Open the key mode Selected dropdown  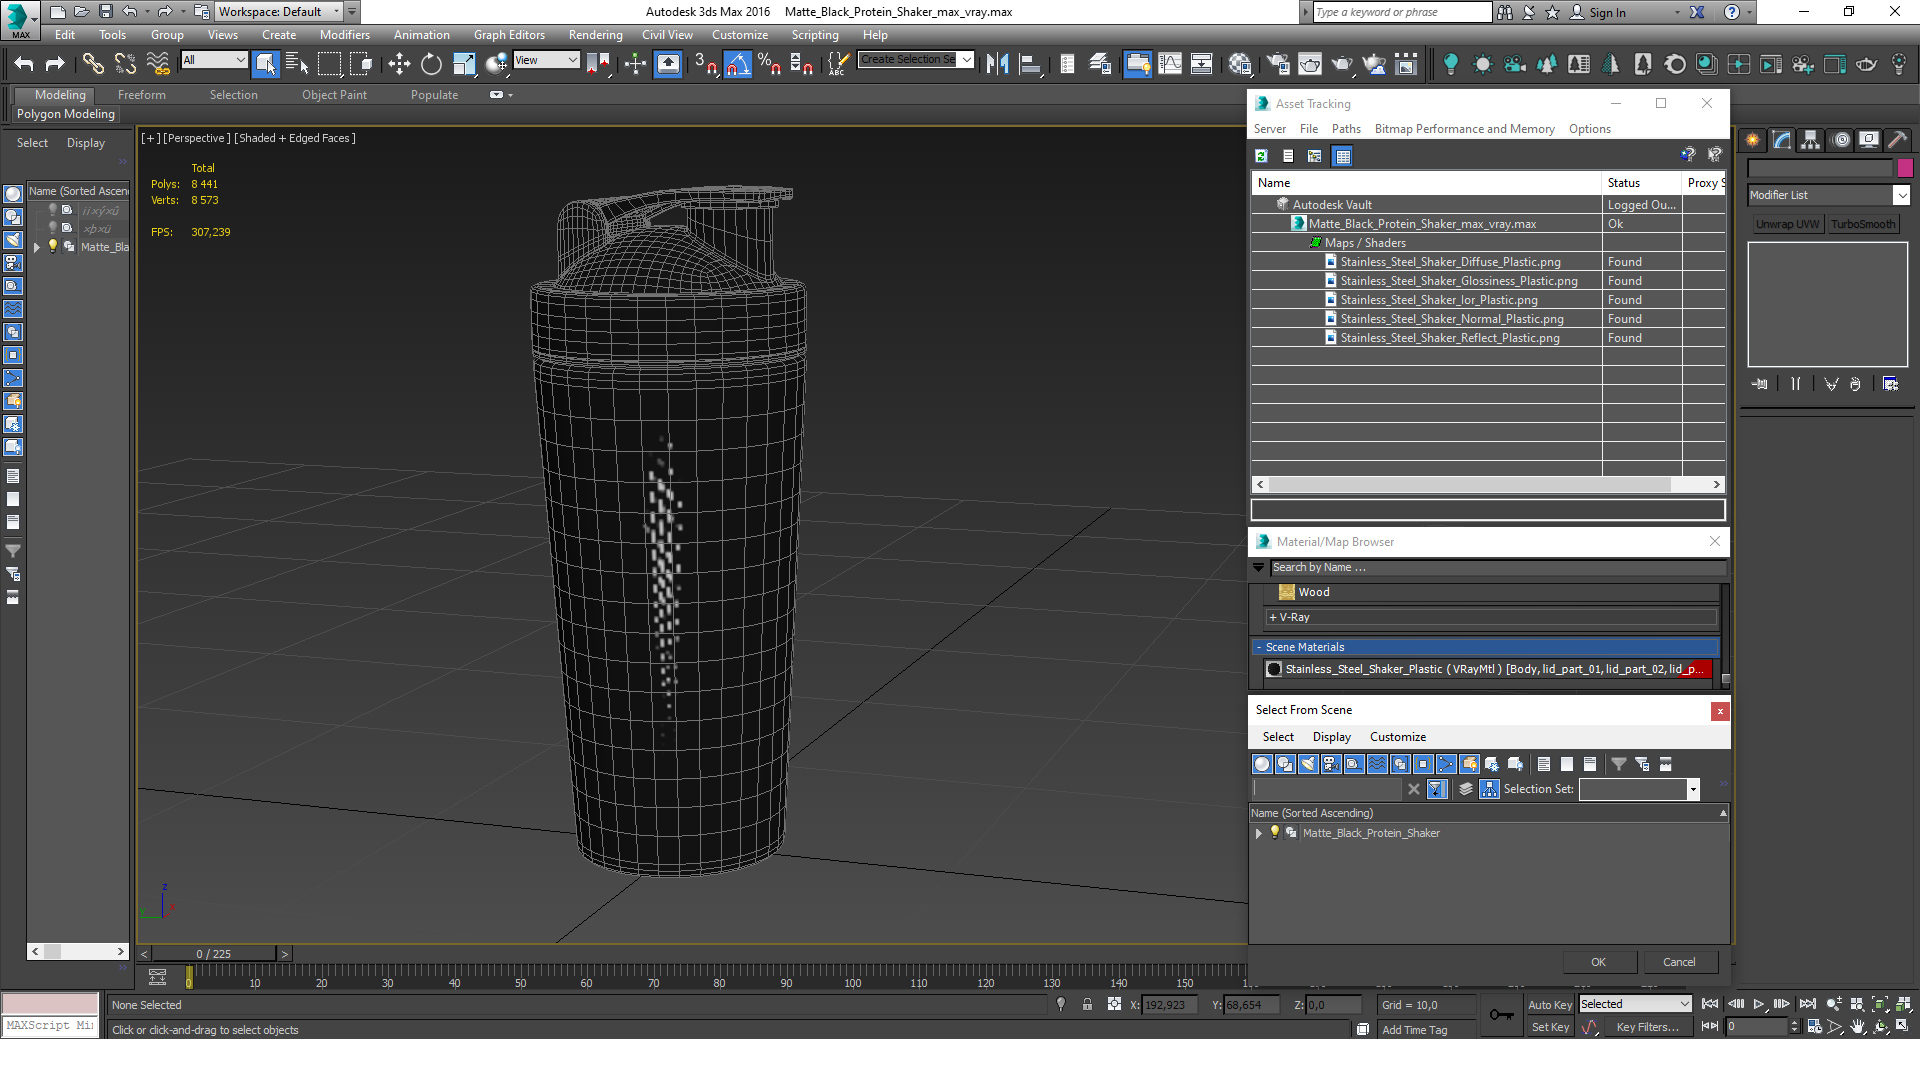click(1634, 1004)
